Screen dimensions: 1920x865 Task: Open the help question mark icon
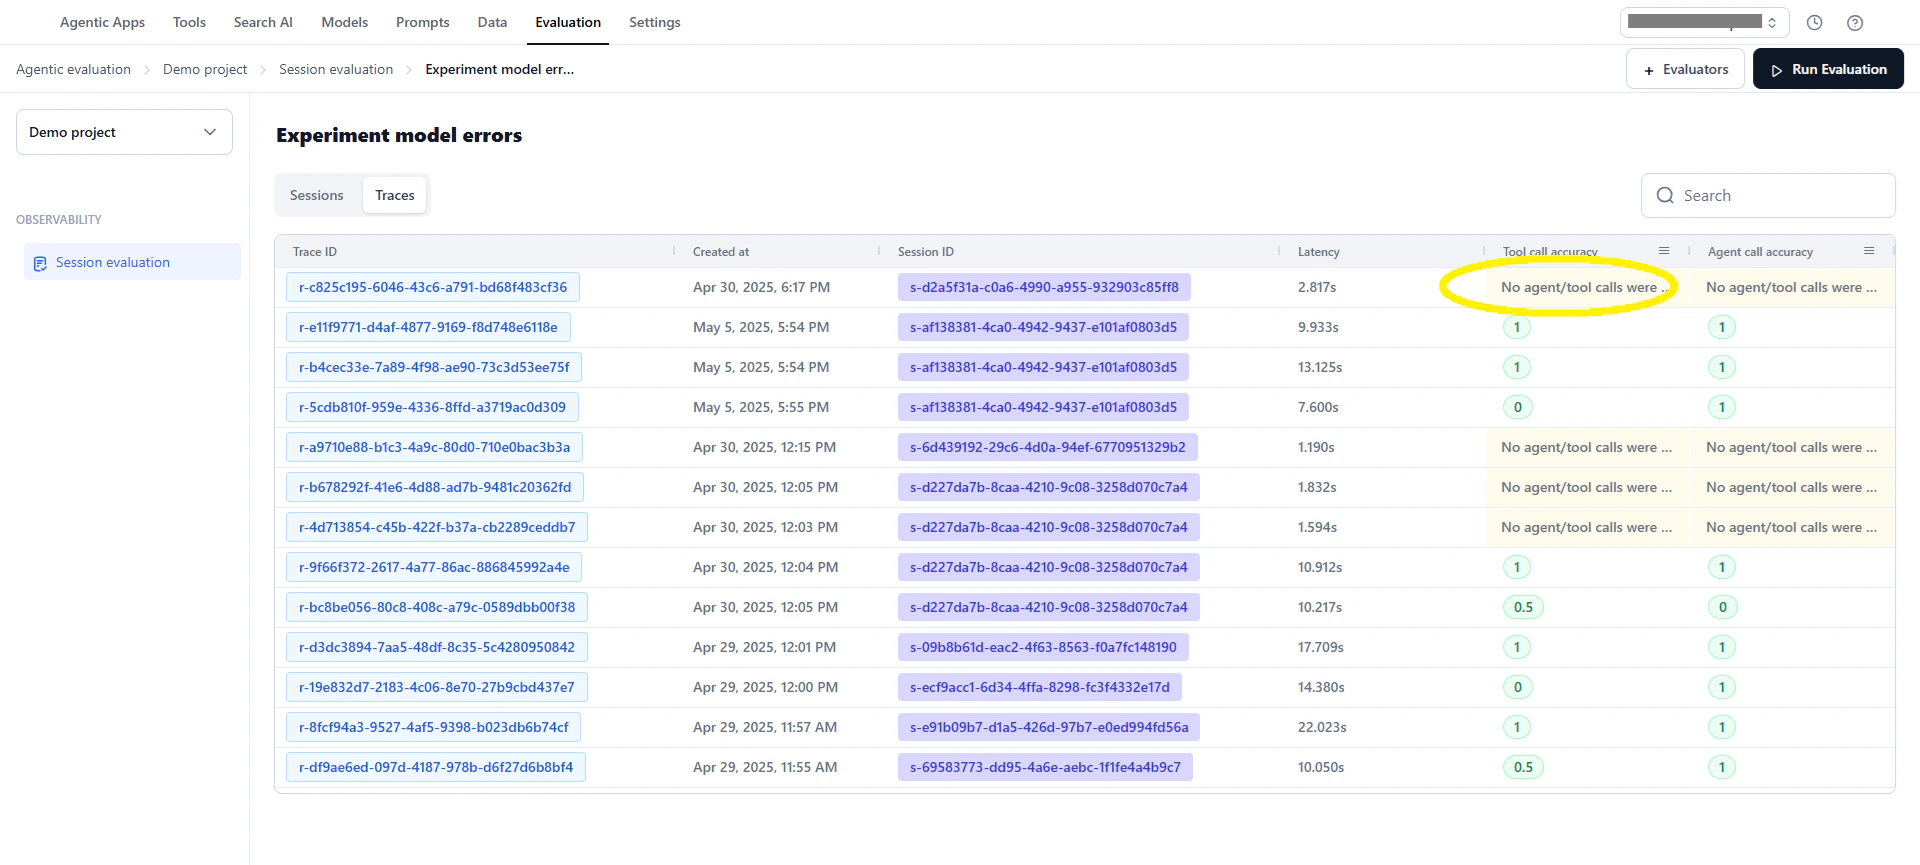pos(1855,23)
